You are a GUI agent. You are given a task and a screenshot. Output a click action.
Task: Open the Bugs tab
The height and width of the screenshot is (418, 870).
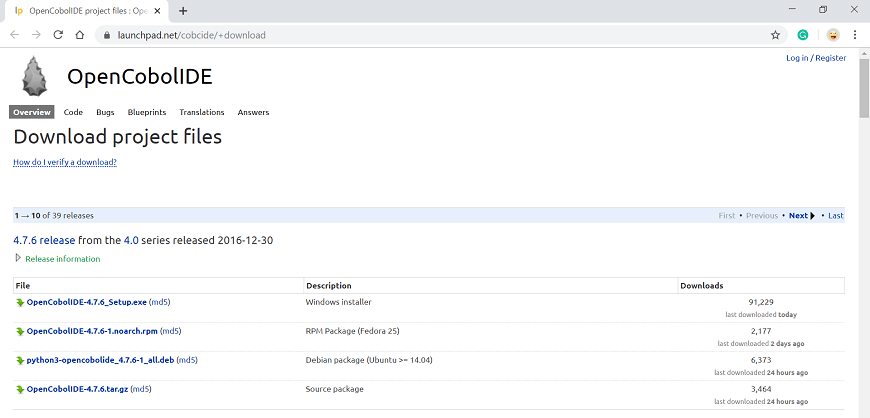(x=105, y=112)
